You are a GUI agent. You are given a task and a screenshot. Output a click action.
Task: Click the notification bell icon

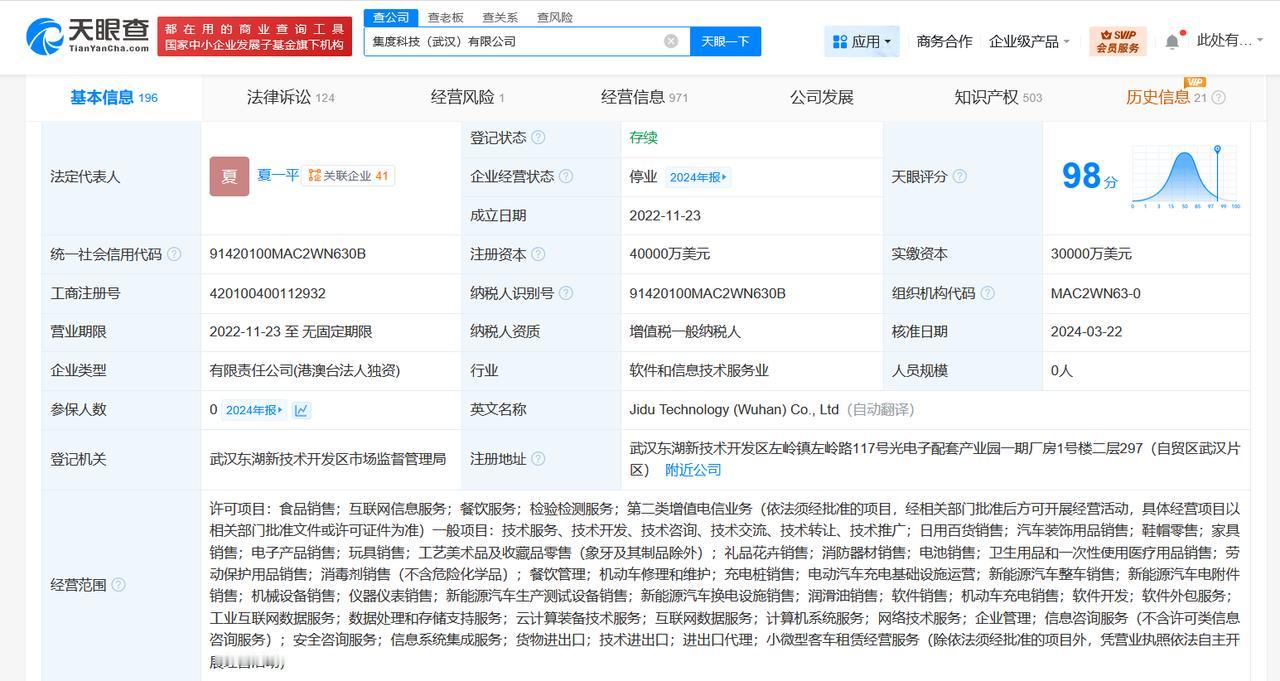1172,42
